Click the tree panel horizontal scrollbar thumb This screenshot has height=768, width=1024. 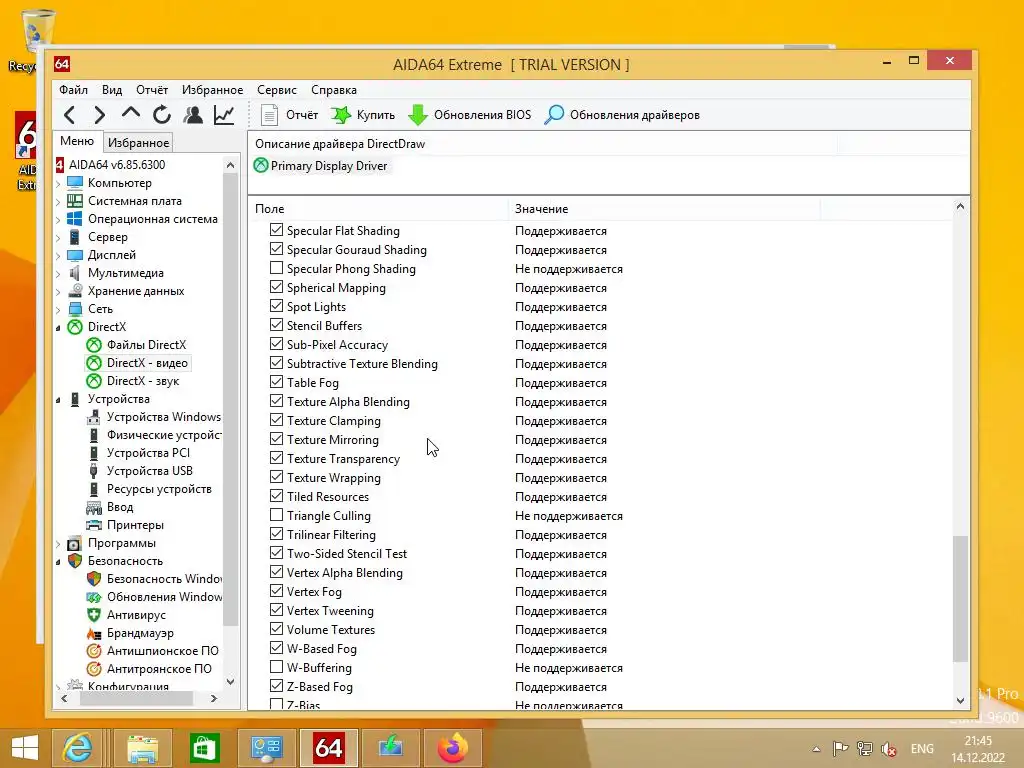coord(136,698)
